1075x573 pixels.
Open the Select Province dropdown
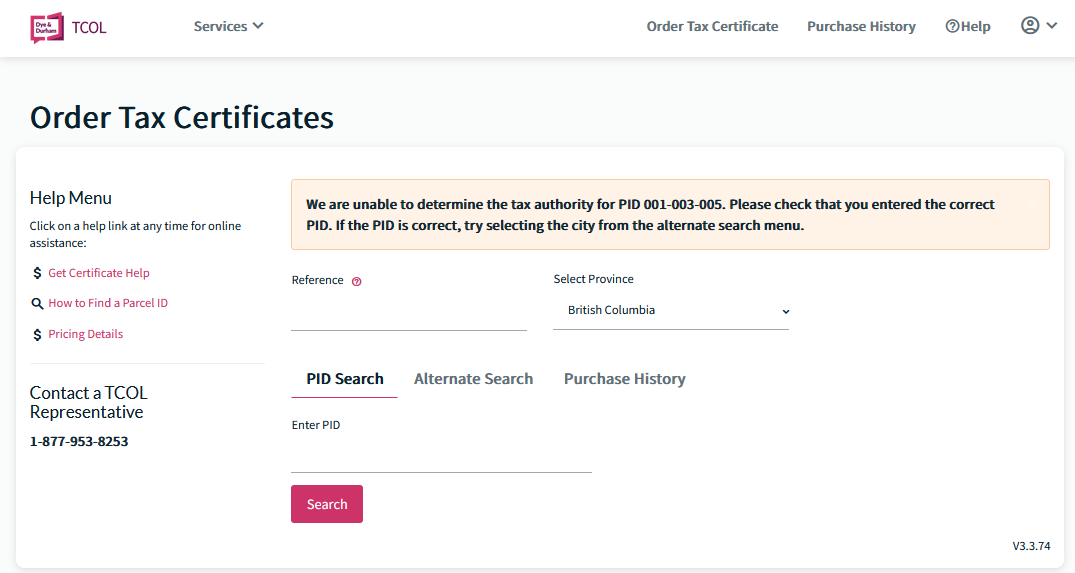point(671,310)
